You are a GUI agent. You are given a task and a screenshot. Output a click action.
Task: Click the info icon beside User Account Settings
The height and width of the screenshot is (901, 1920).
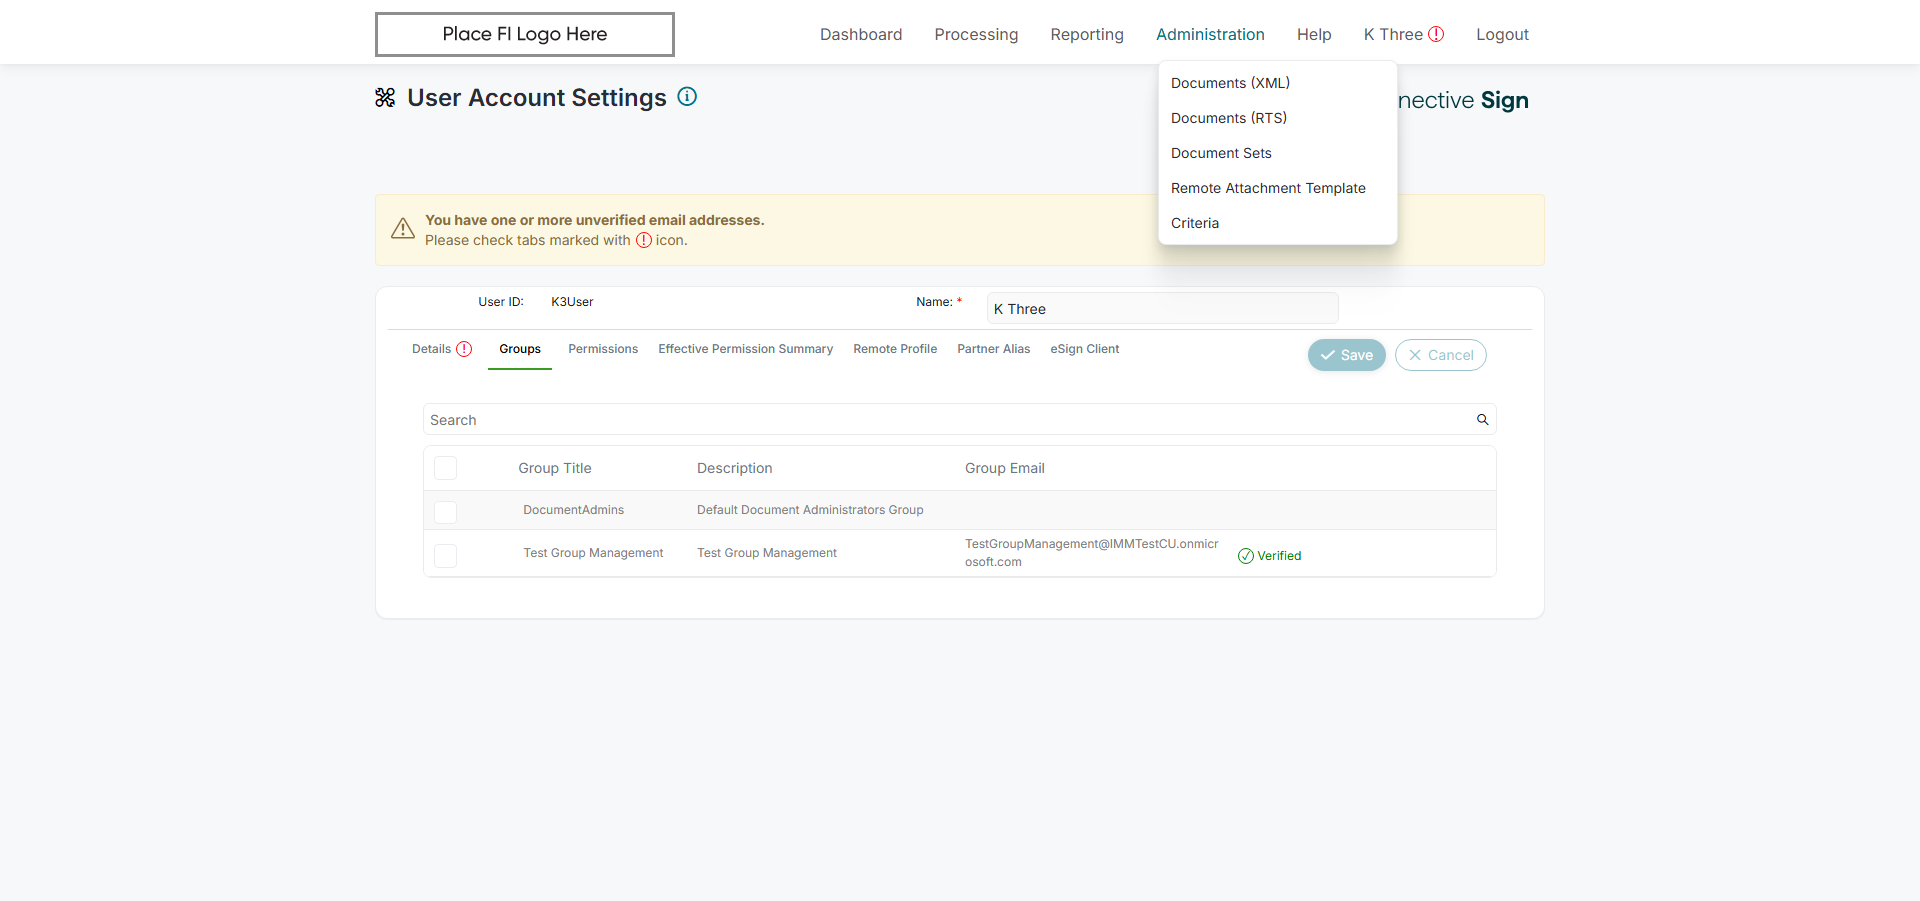click(687, 97)
